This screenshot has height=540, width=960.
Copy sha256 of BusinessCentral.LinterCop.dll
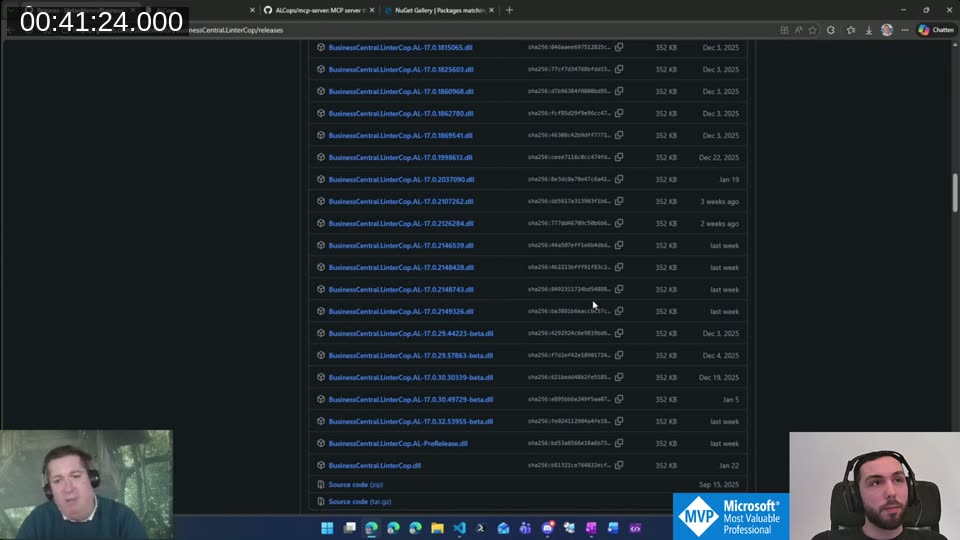click(619, 465)
